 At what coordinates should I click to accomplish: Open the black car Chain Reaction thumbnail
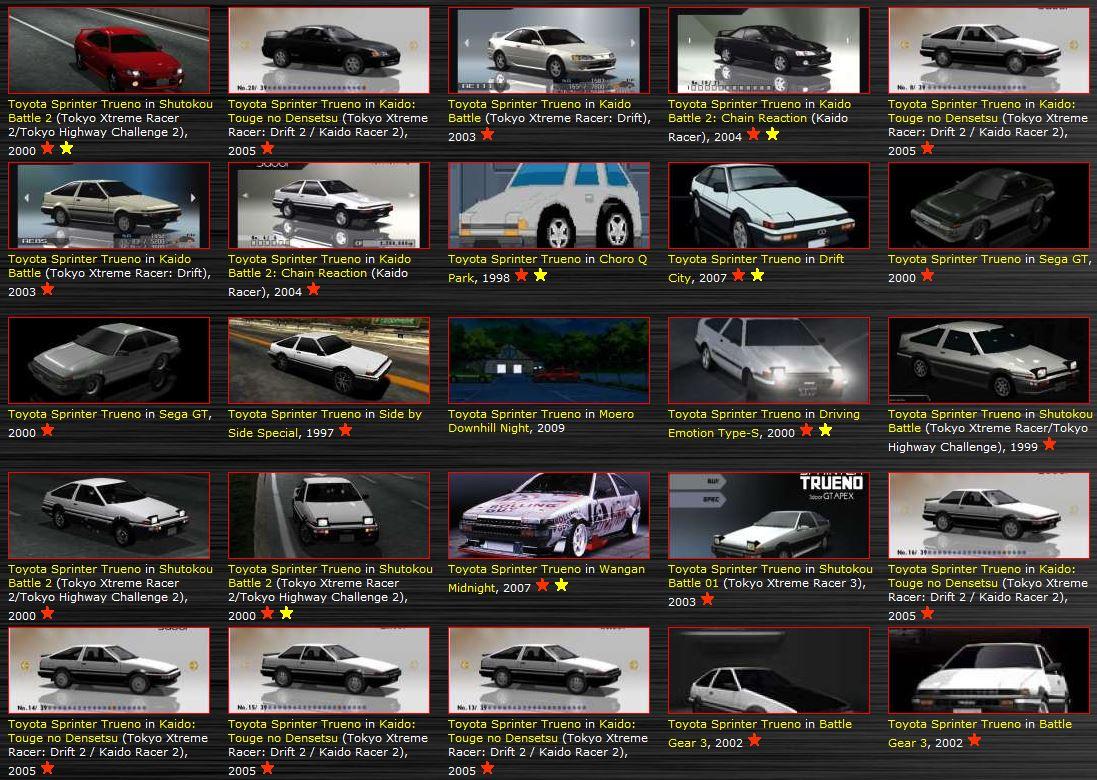[769, 50]
